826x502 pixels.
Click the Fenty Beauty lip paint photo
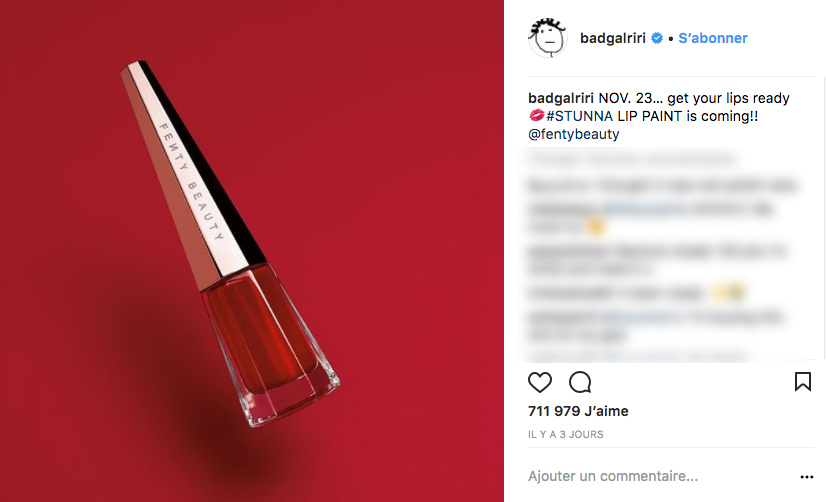coord(252,251)
